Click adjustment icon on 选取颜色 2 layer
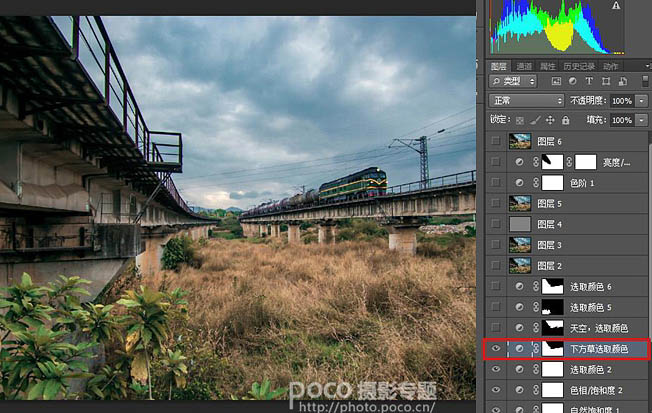The image size is (652, 413). coord(519,369)
